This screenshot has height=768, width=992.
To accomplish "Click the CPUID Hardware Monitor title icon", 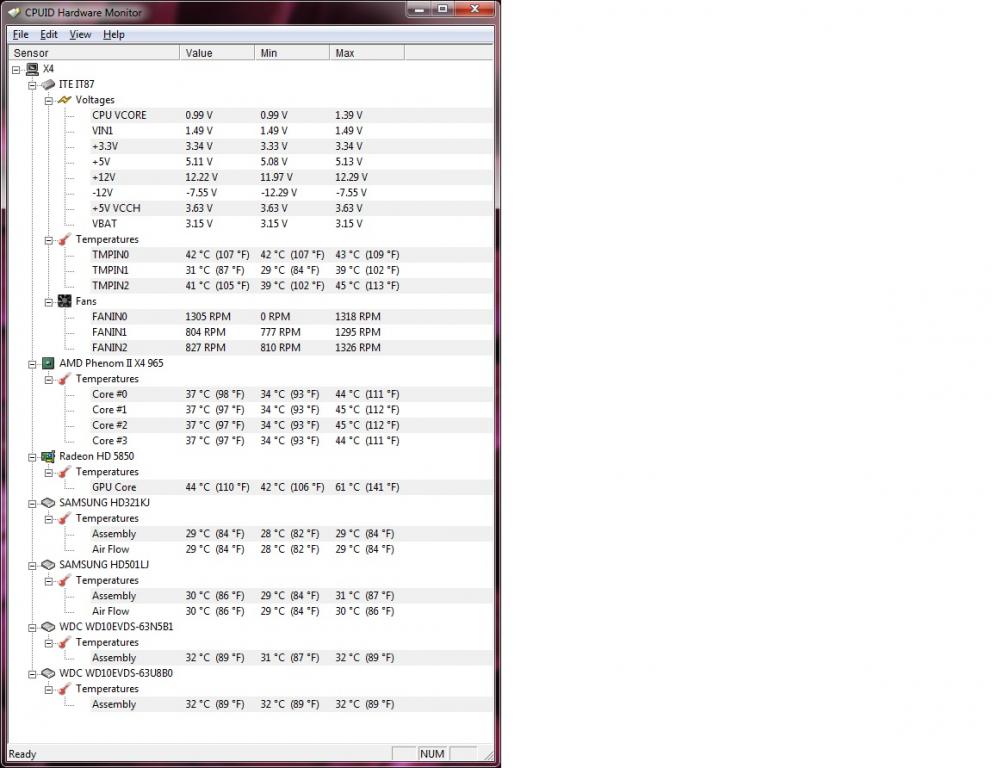I will [15, 12].
